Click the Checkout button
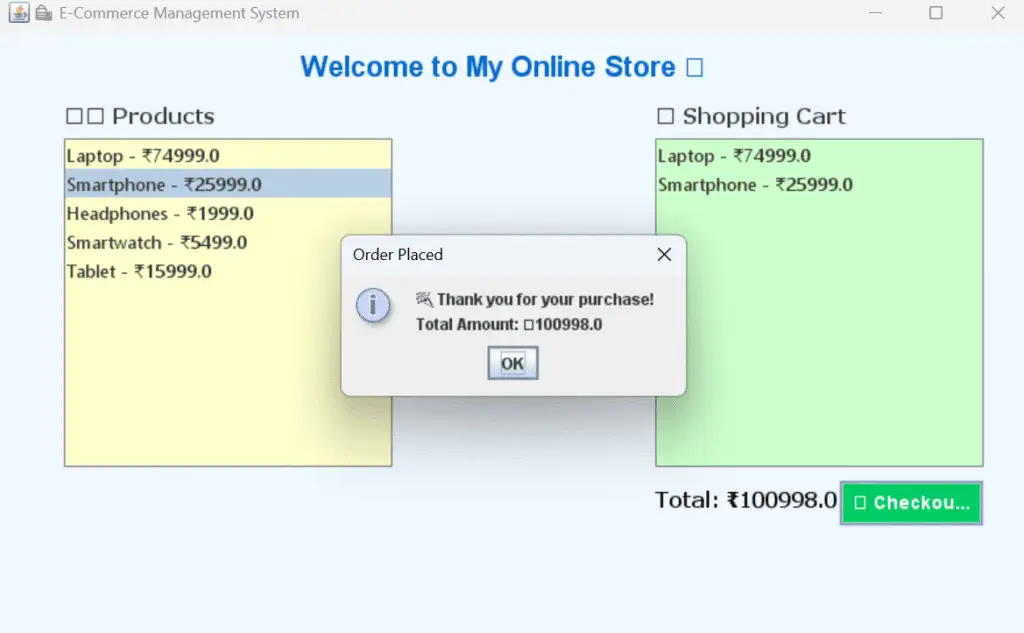The image size is (1024, 633). coord(911,503)
